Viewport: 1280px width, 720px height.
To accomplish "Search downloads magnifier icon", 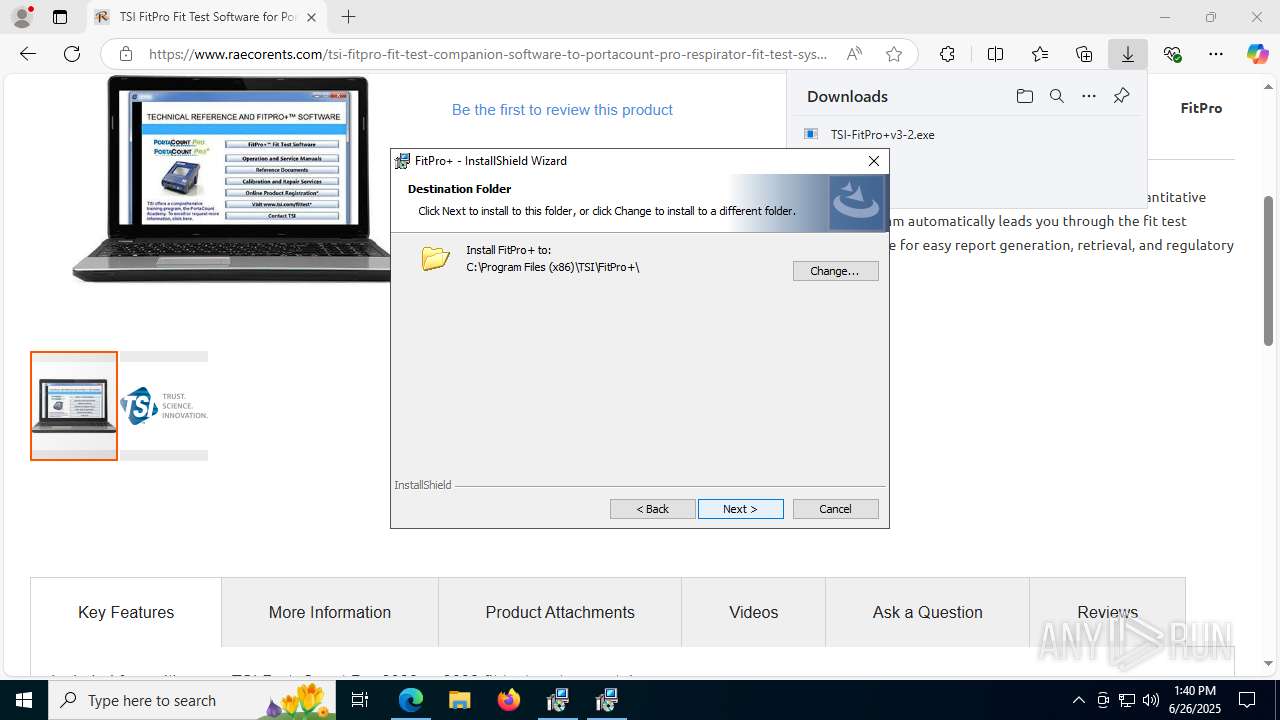I will coord(1056,96).
